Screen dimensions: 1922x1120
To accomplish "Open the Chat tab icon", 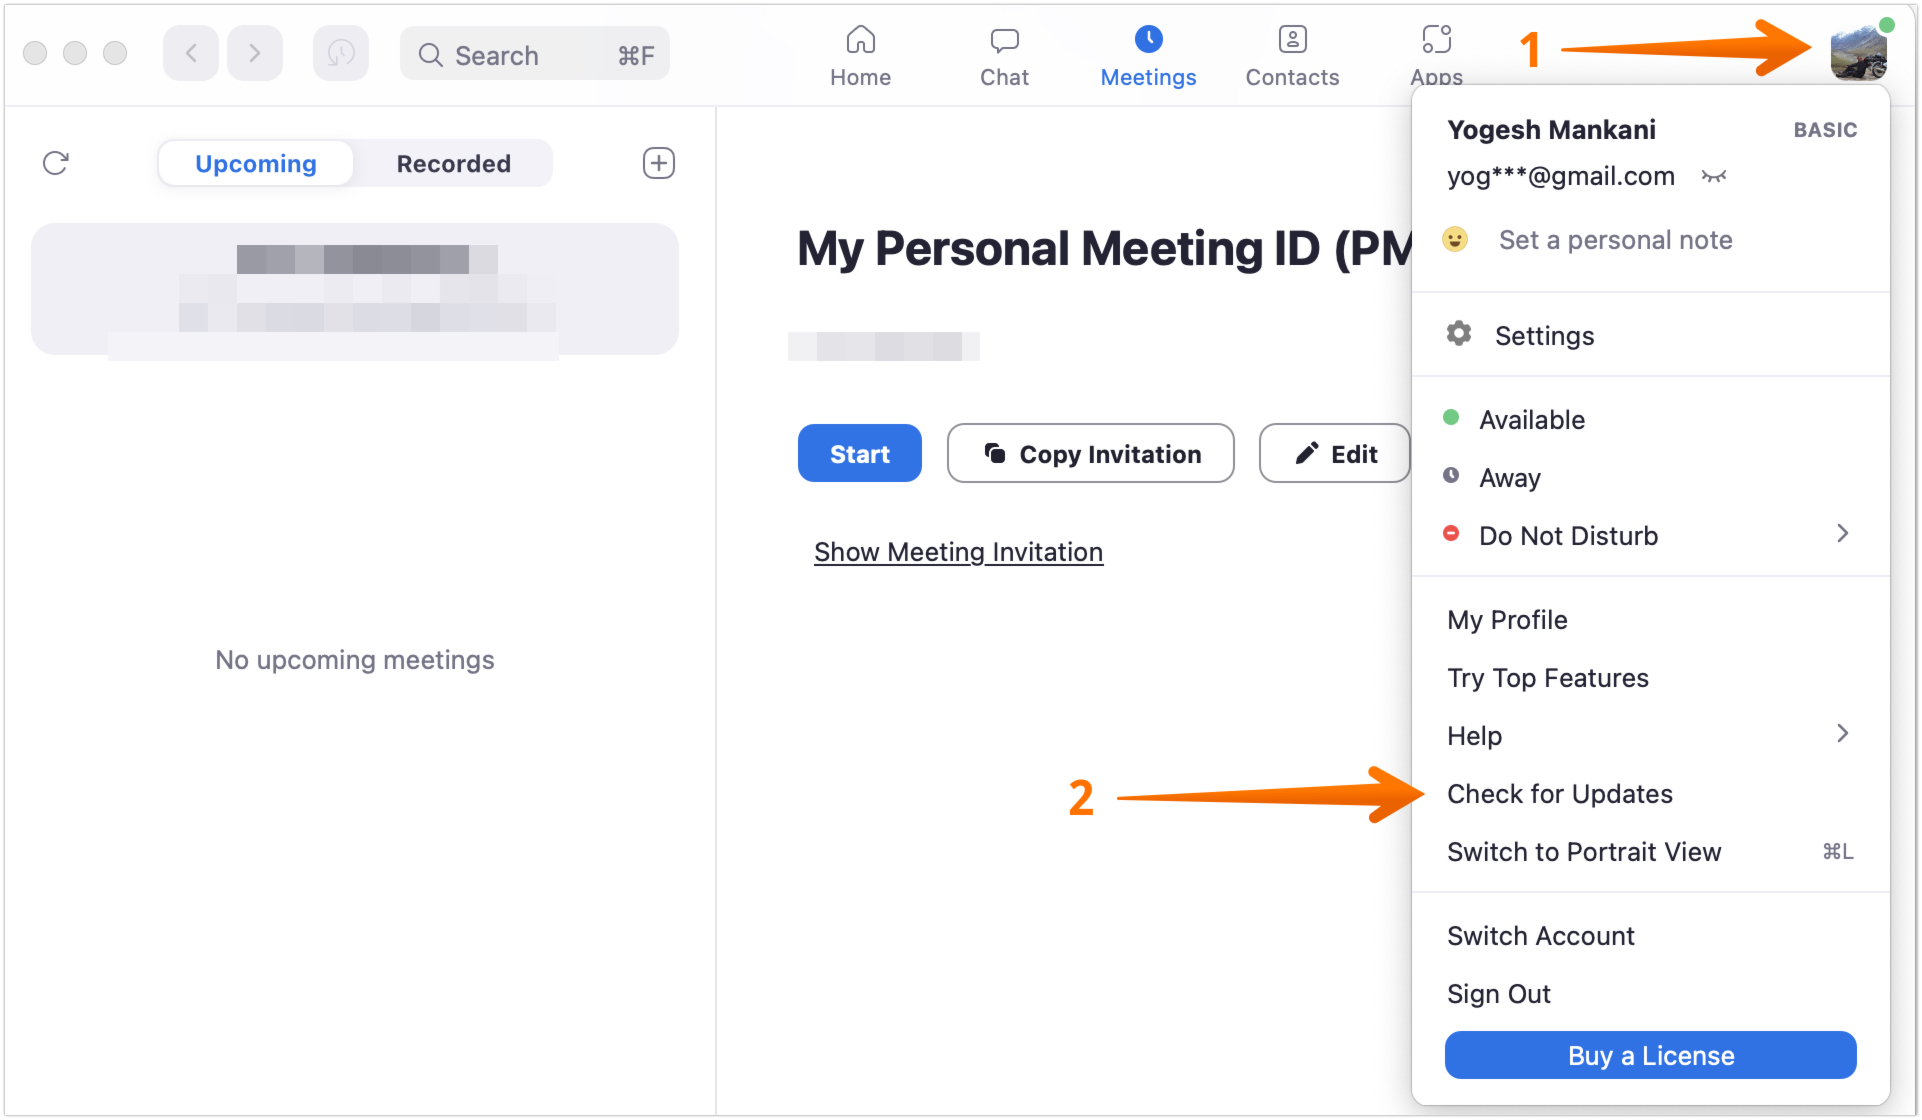I will coord(1004,40).
